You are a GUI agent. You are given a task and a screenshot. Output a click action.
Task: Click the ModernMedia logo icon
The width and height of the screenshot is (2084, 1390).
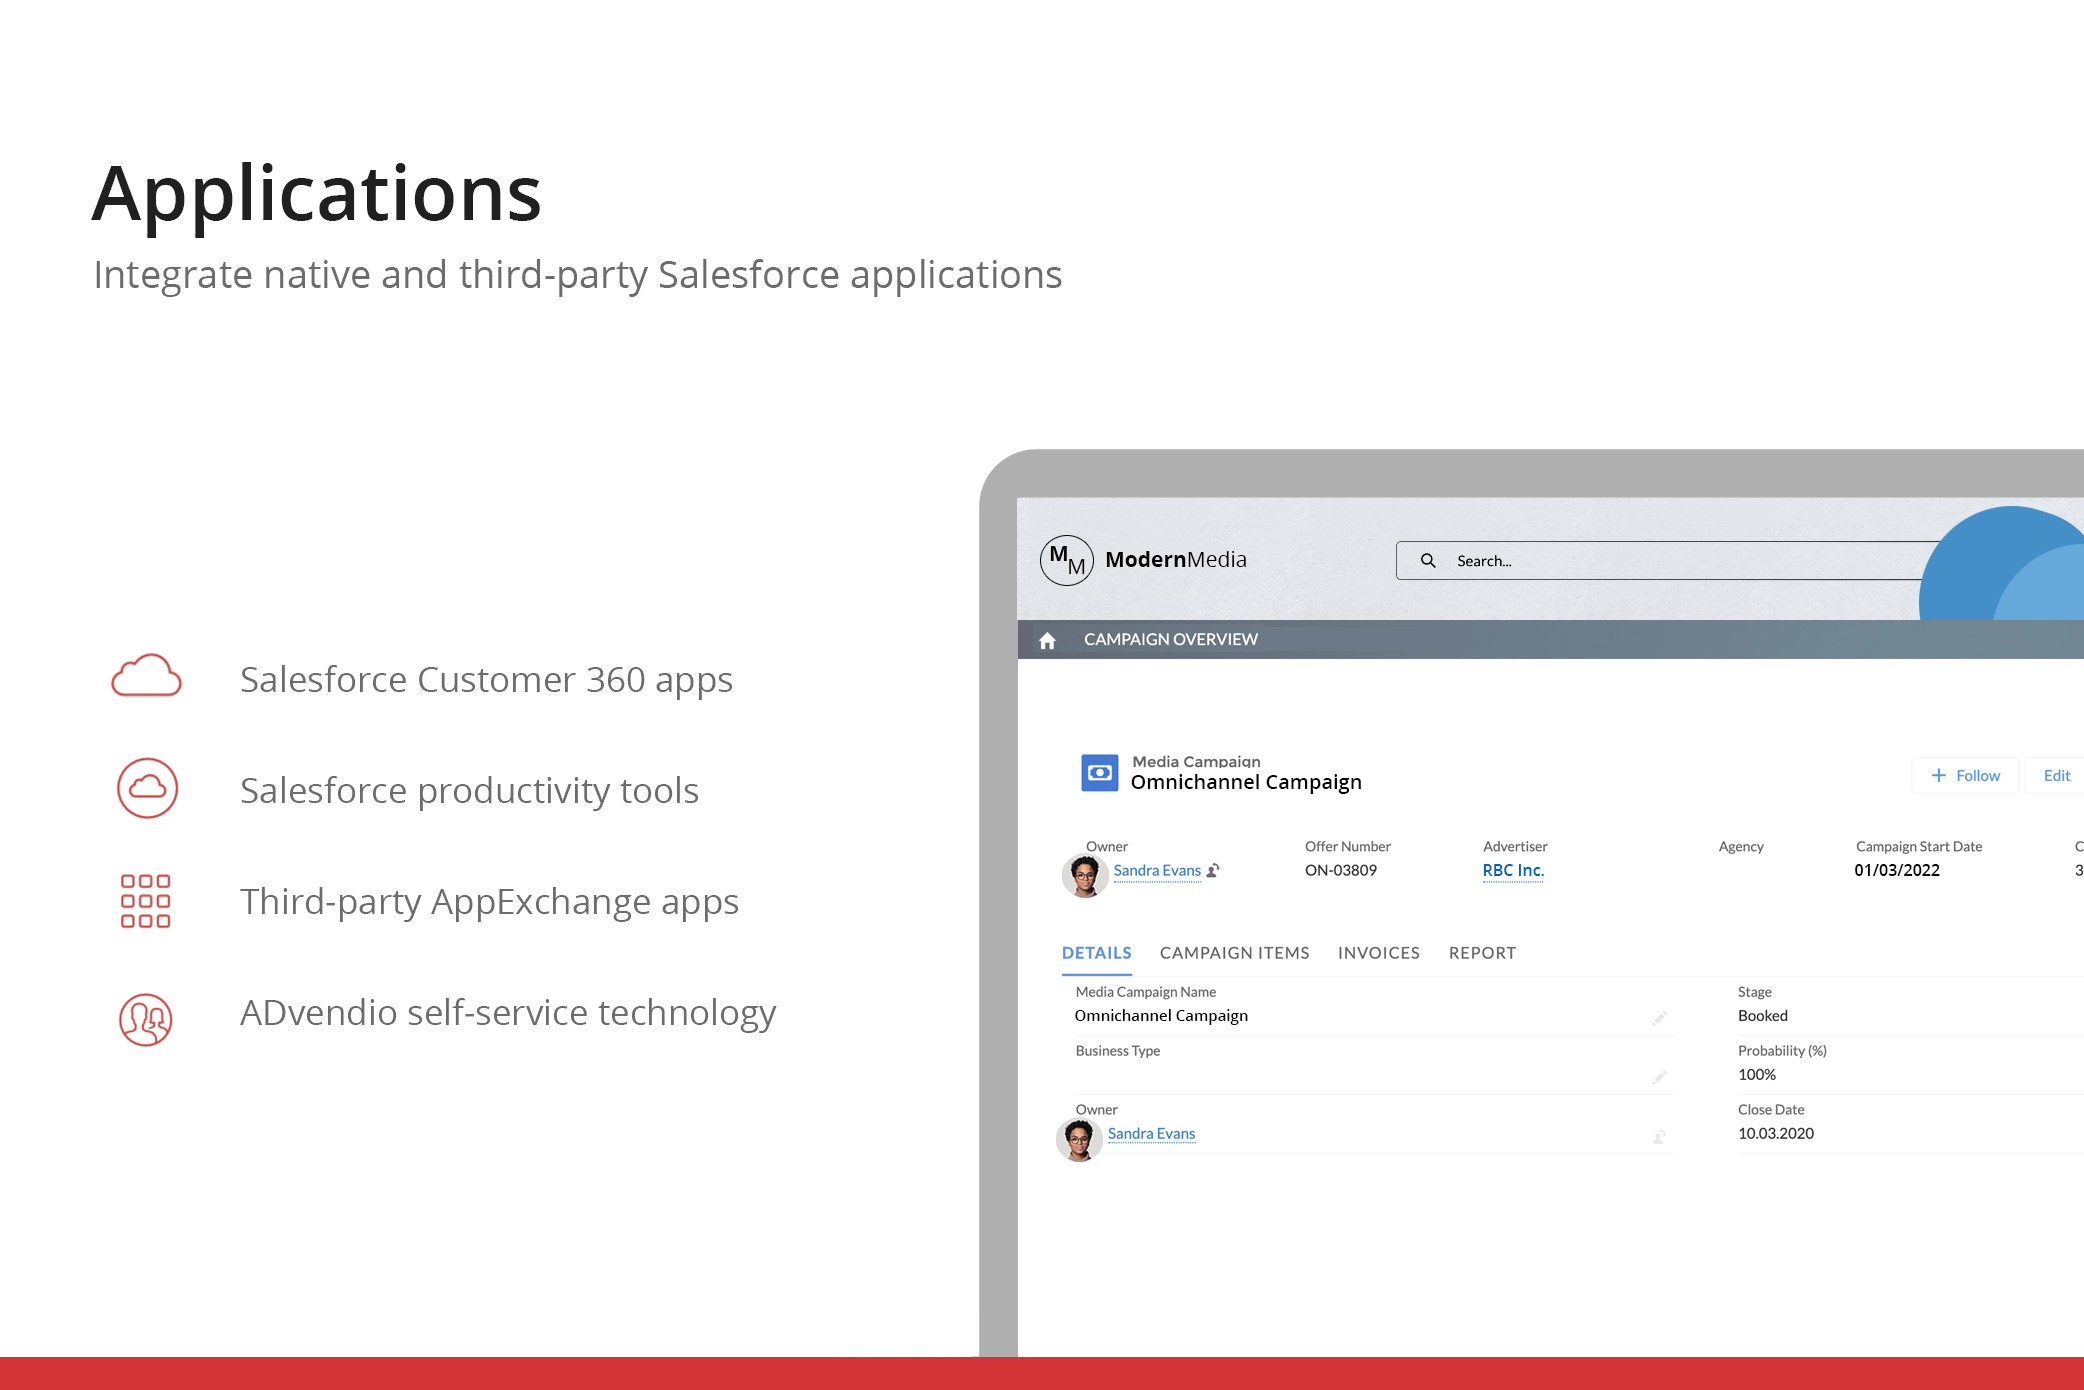click(1067, 560)
